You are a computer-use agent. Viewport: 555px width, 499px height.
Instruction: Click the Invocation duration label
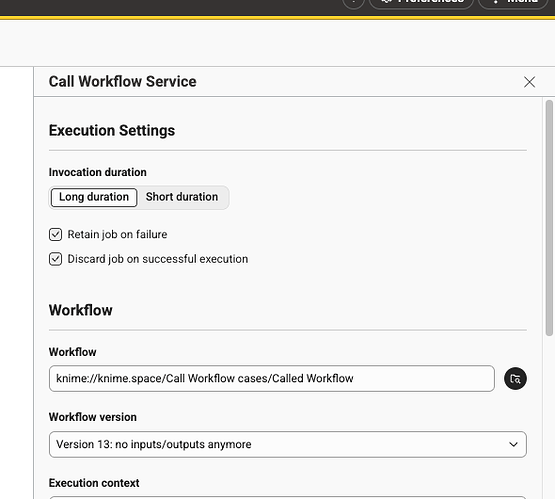click(x=98, y=172)
